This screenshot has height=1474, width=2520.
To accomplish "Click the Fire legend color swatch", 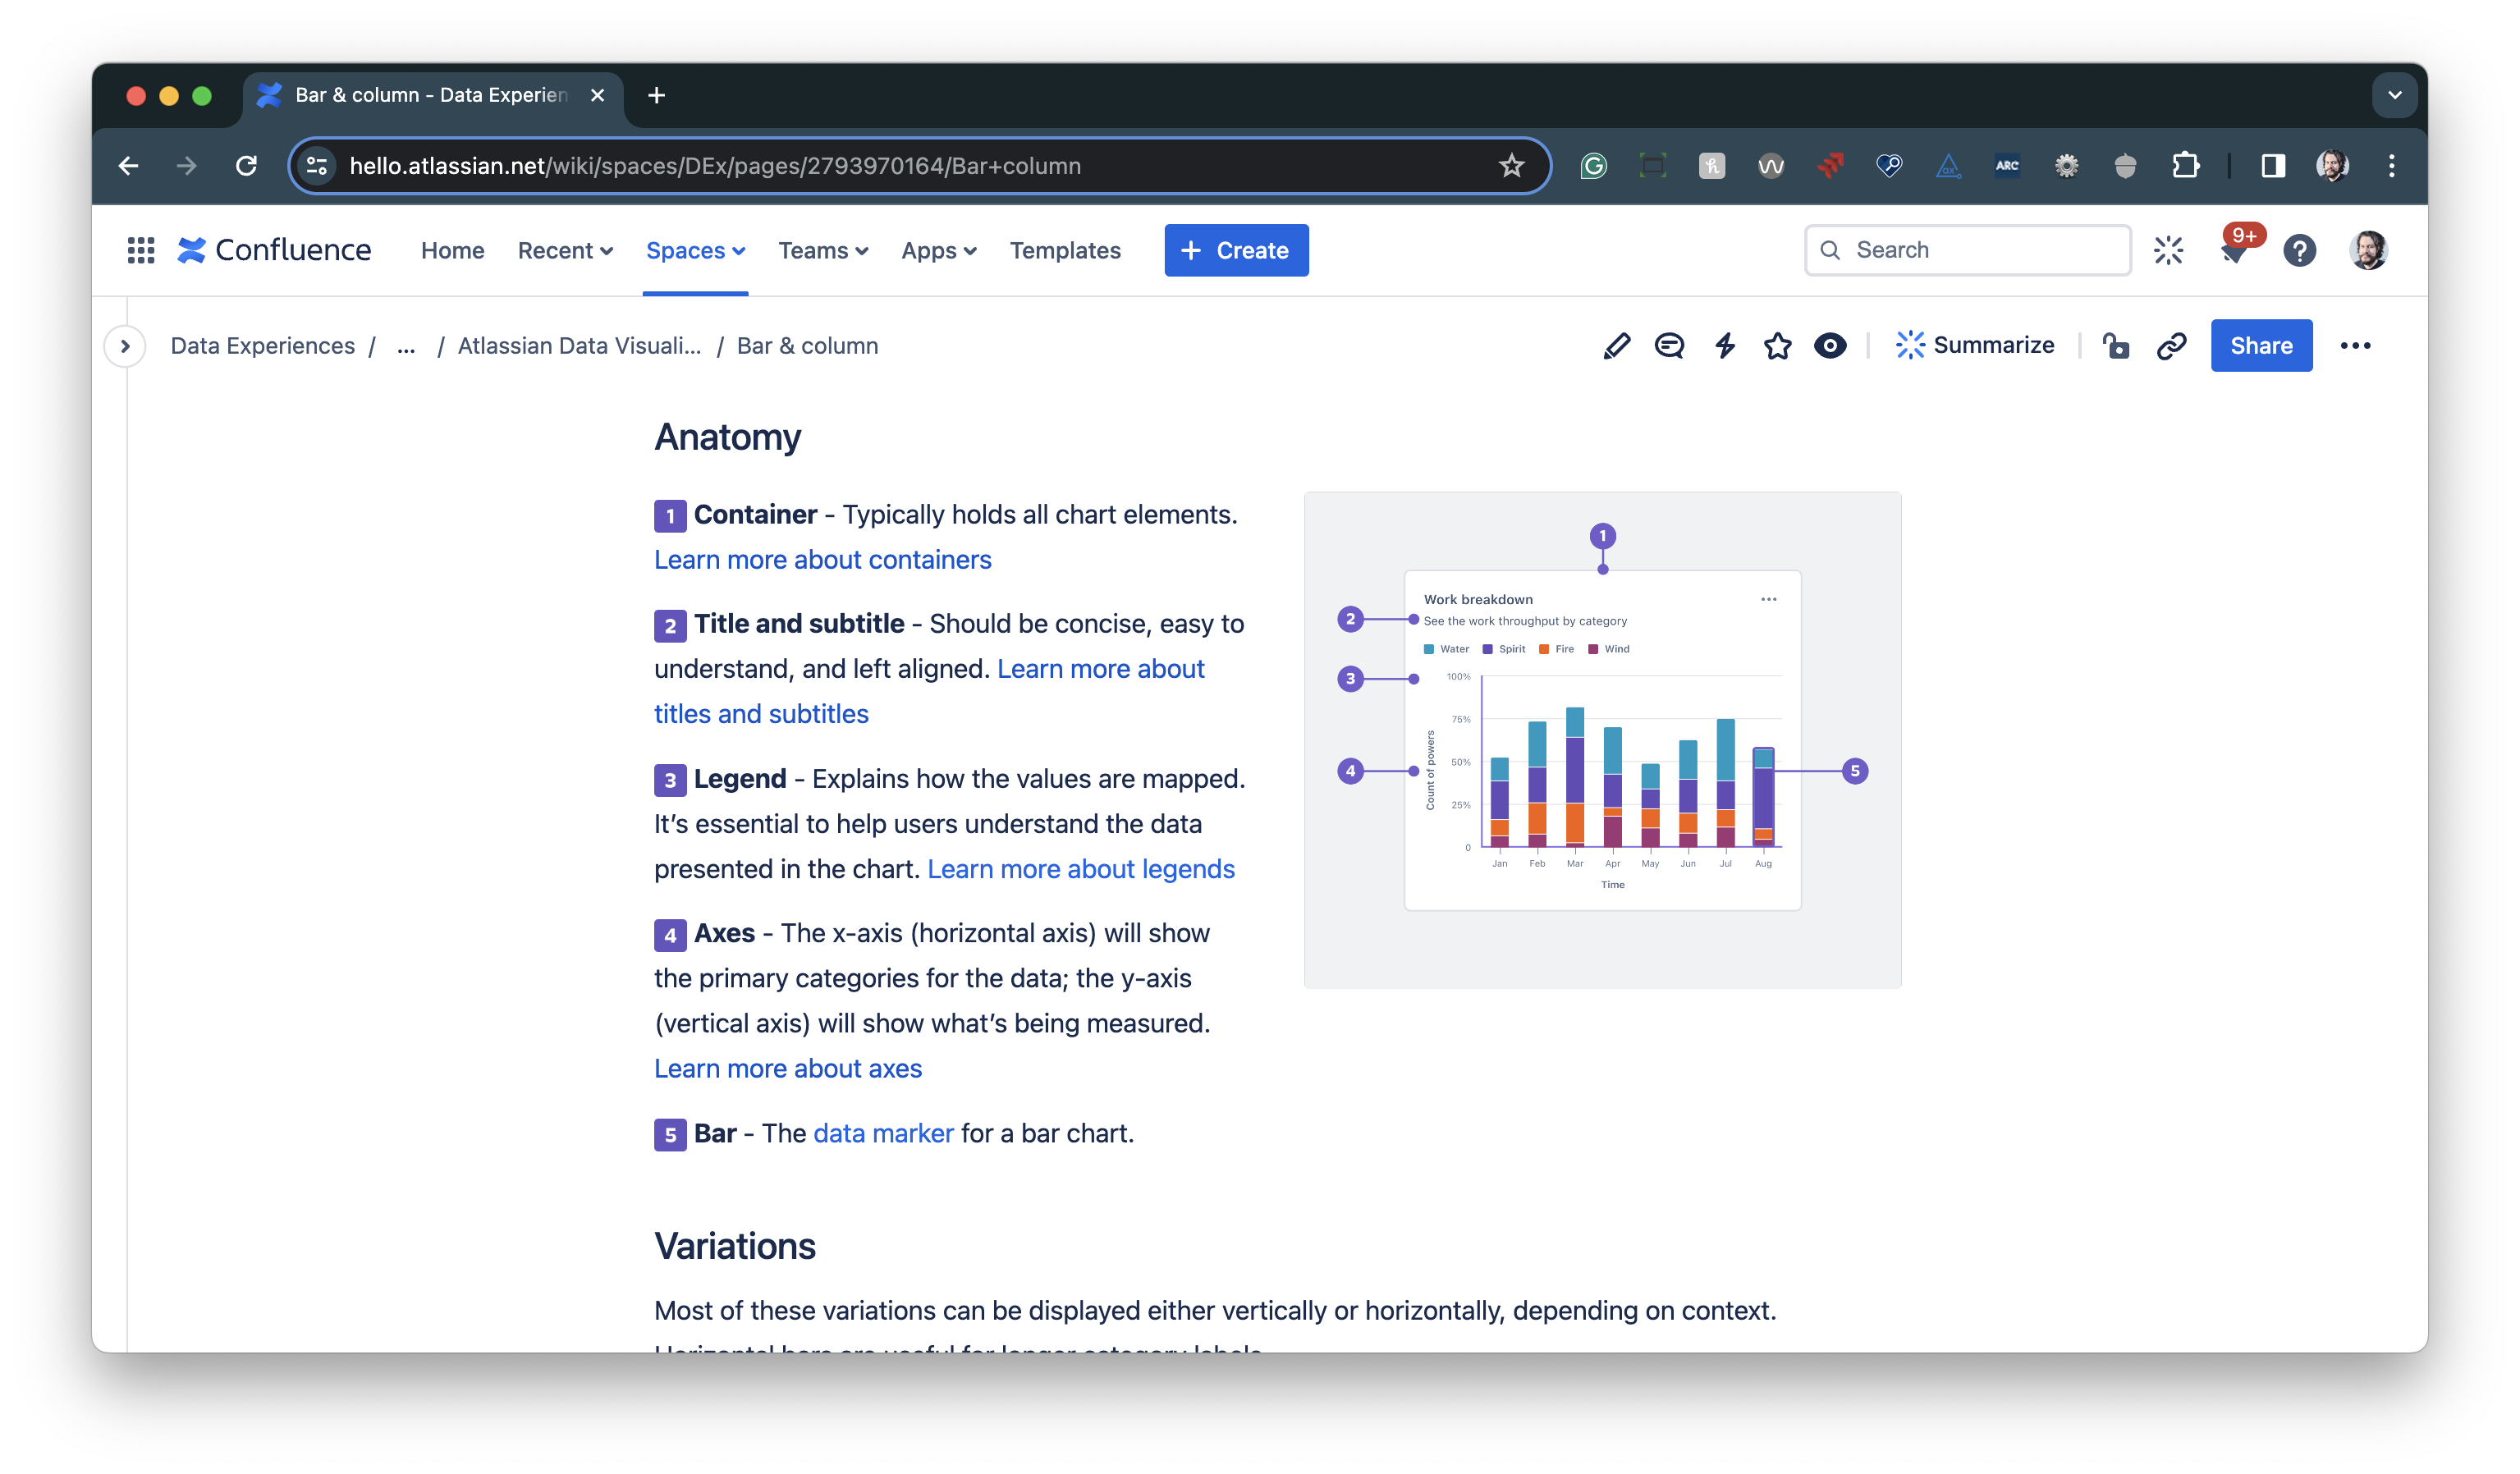I will (1544, 649).
